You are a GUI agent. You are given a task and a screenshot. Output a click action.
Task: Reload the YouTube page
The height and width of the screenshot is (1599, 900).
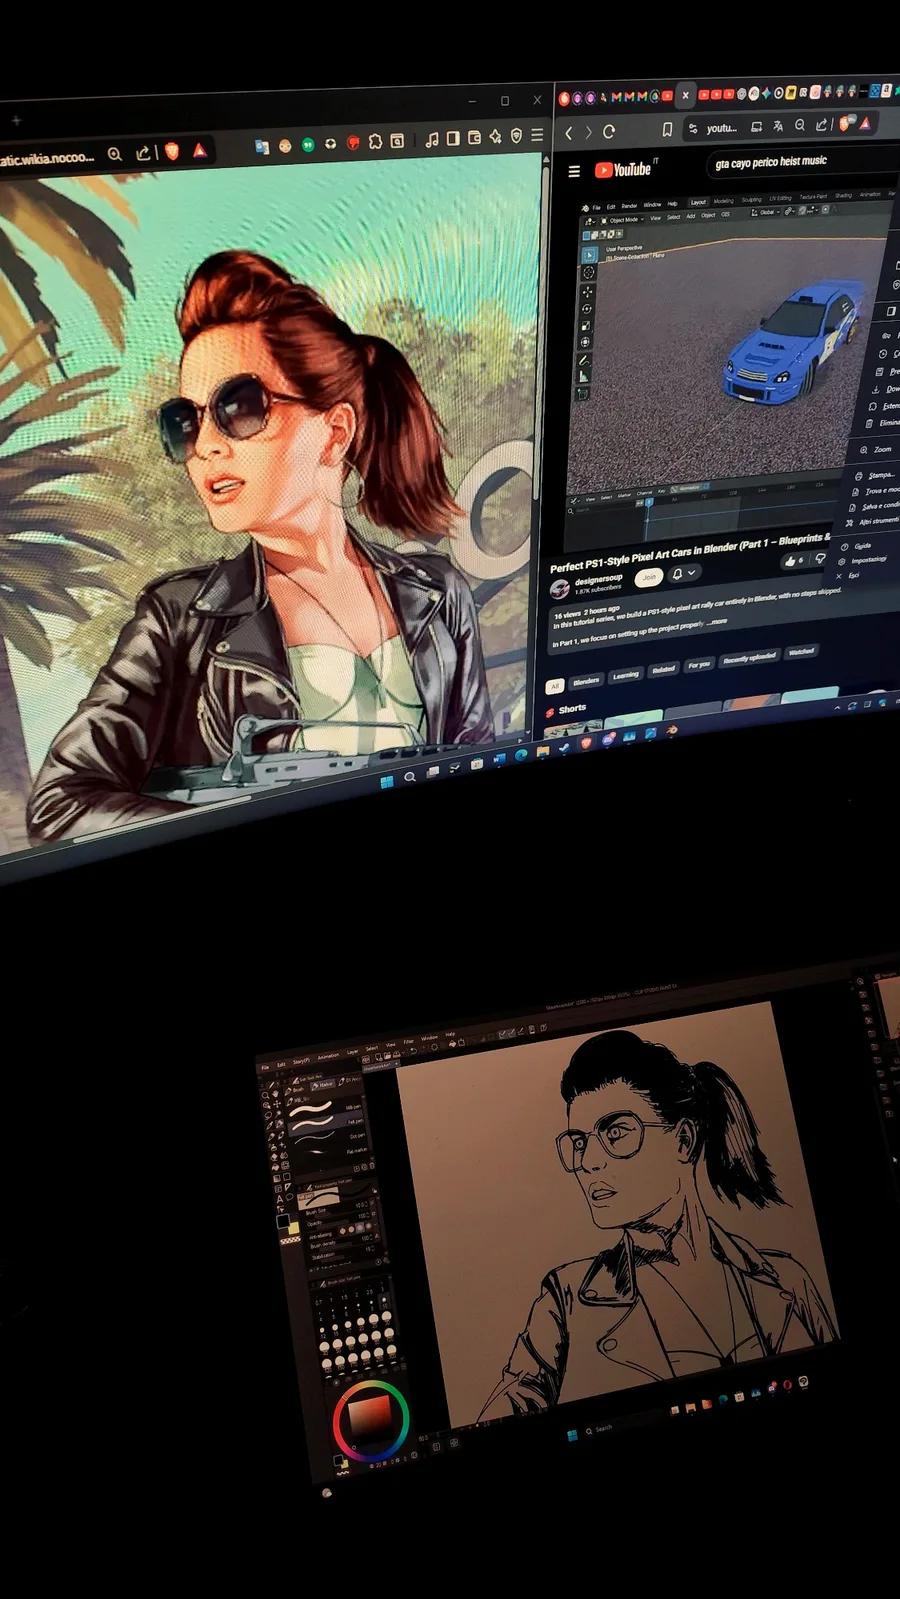click(609, 131)
